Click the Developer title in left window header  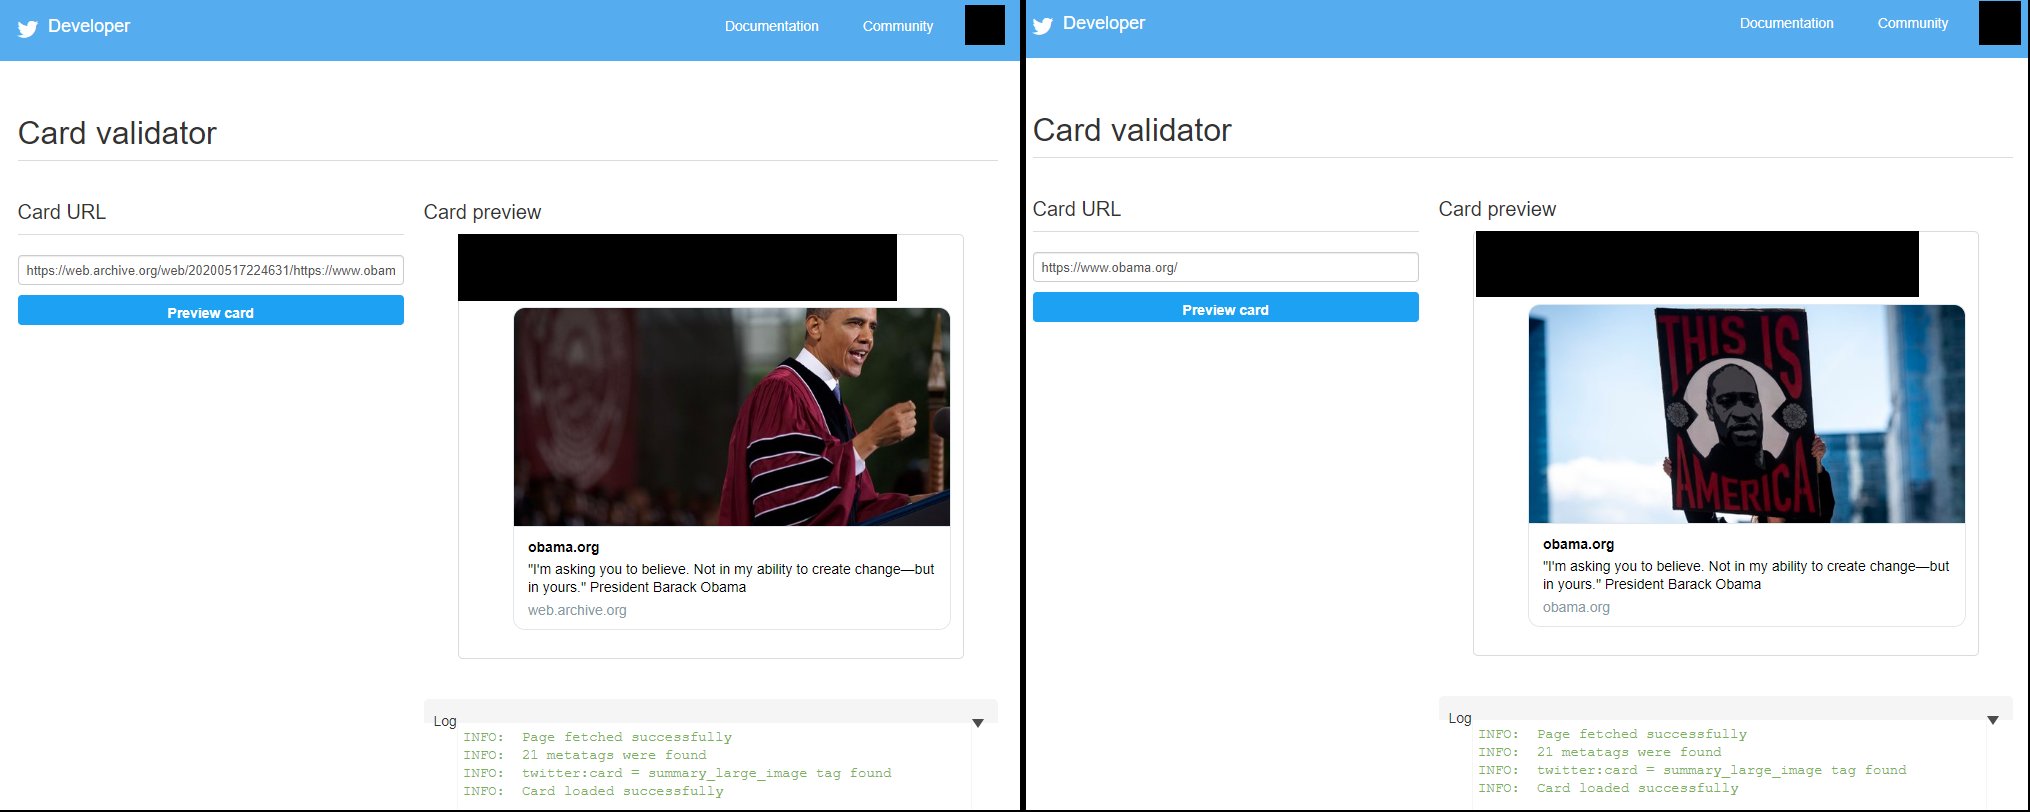click(x=89, y=26)
